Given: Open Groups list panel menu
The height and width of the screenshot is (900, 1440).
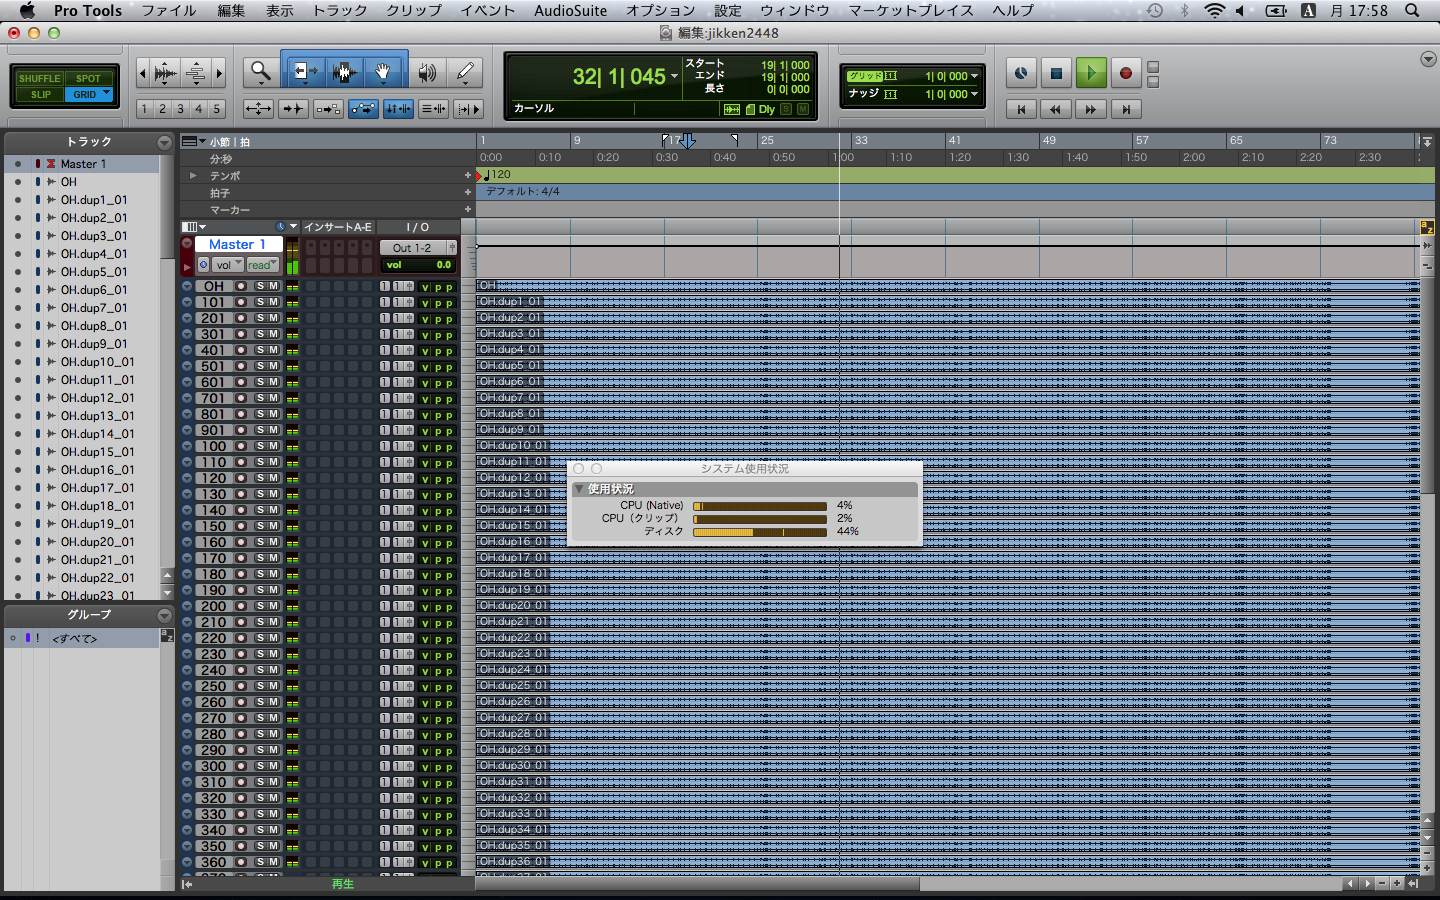Looking at the screenshot, I should (164, 616).
